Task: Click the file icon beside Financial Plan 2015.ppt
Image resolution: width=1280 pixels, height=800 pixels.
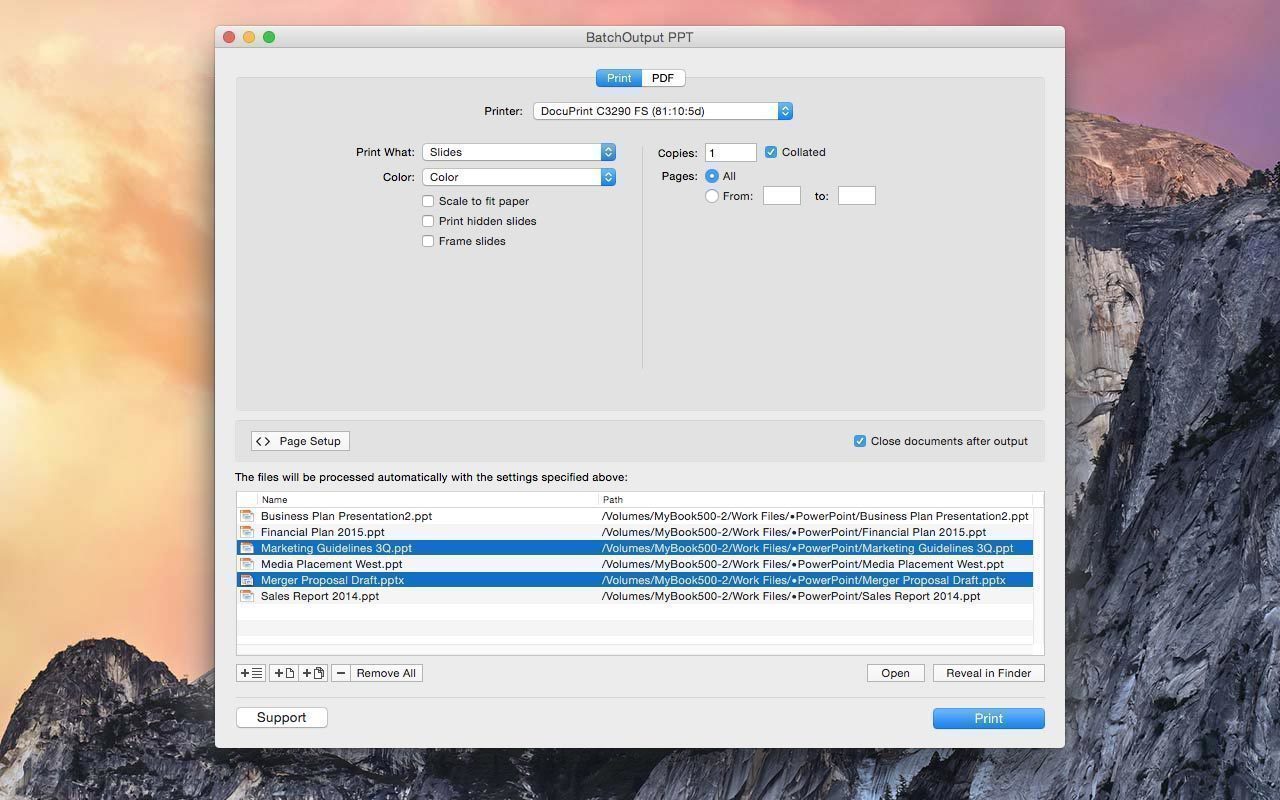Action: tap(247, 532)
